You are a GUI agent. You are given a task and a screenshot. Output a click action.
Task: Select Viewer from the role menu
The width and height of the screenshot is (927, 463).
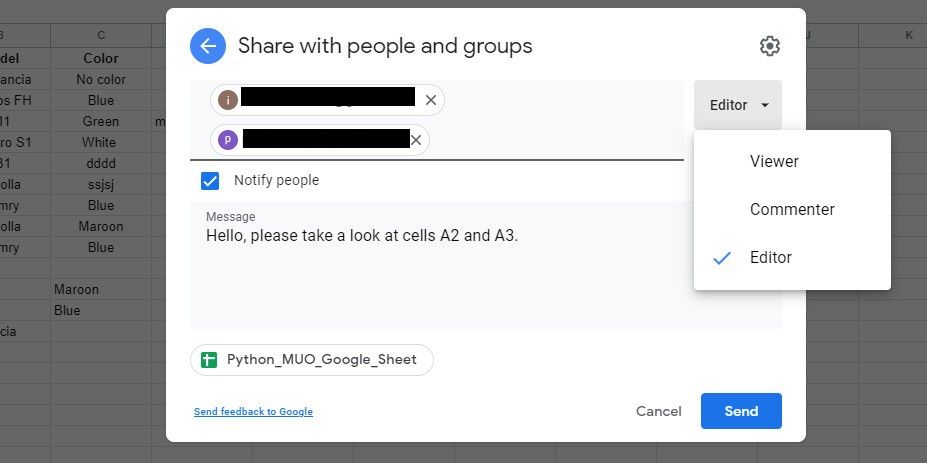(774, 161)
